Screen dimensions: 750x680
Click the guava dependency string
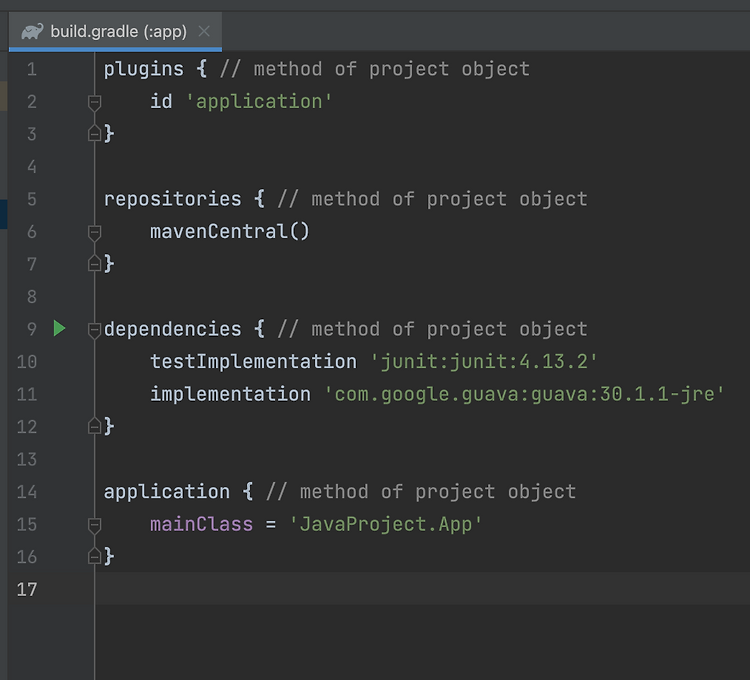pyautogui.click(x=525, y=394)
